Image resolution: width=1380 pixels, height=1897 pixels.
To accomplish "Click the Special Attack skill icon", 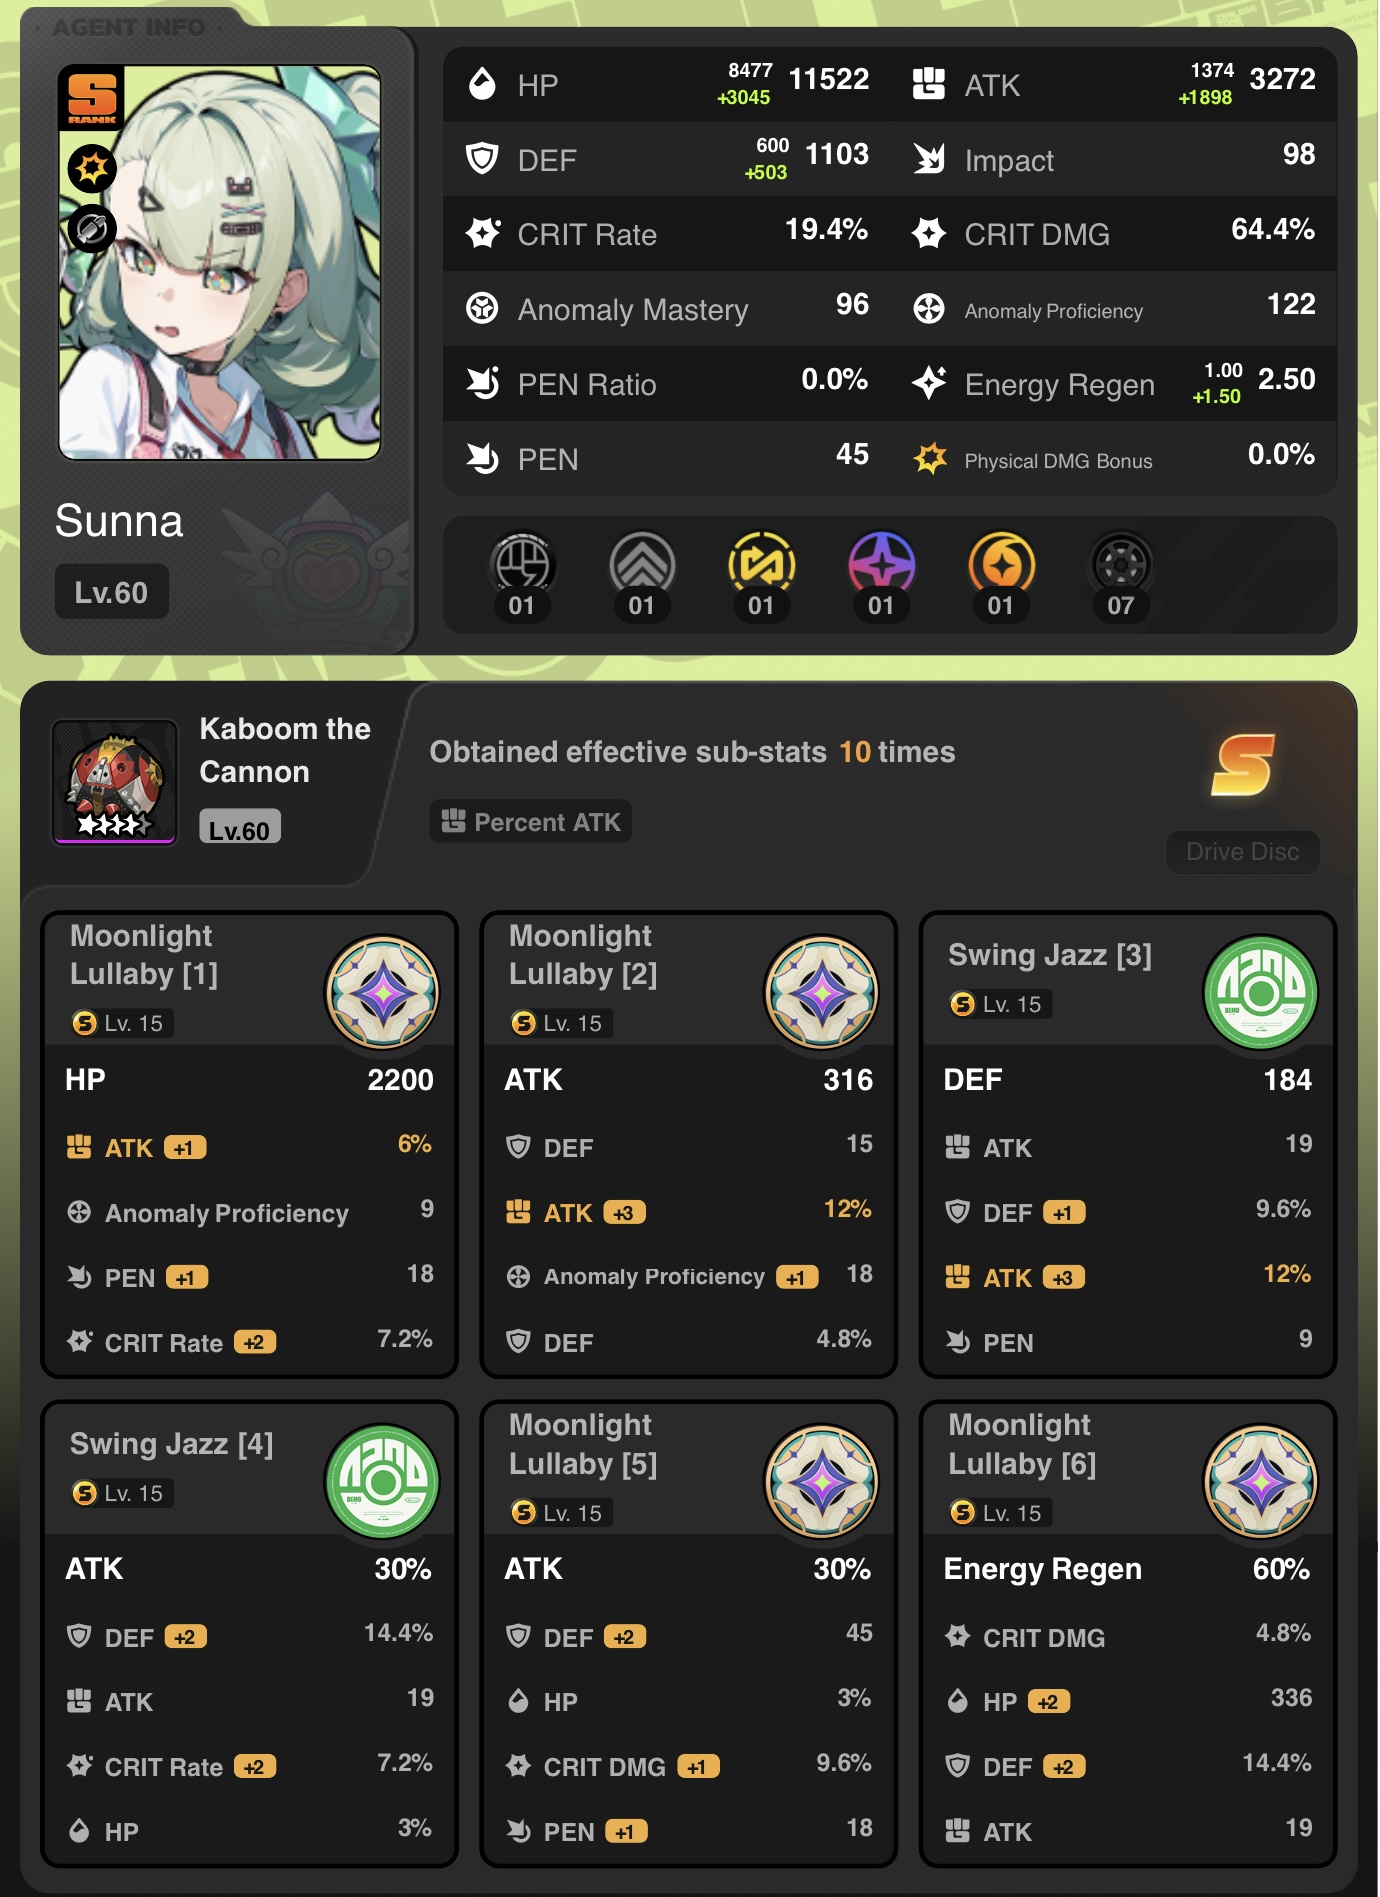I will [882, 566].
